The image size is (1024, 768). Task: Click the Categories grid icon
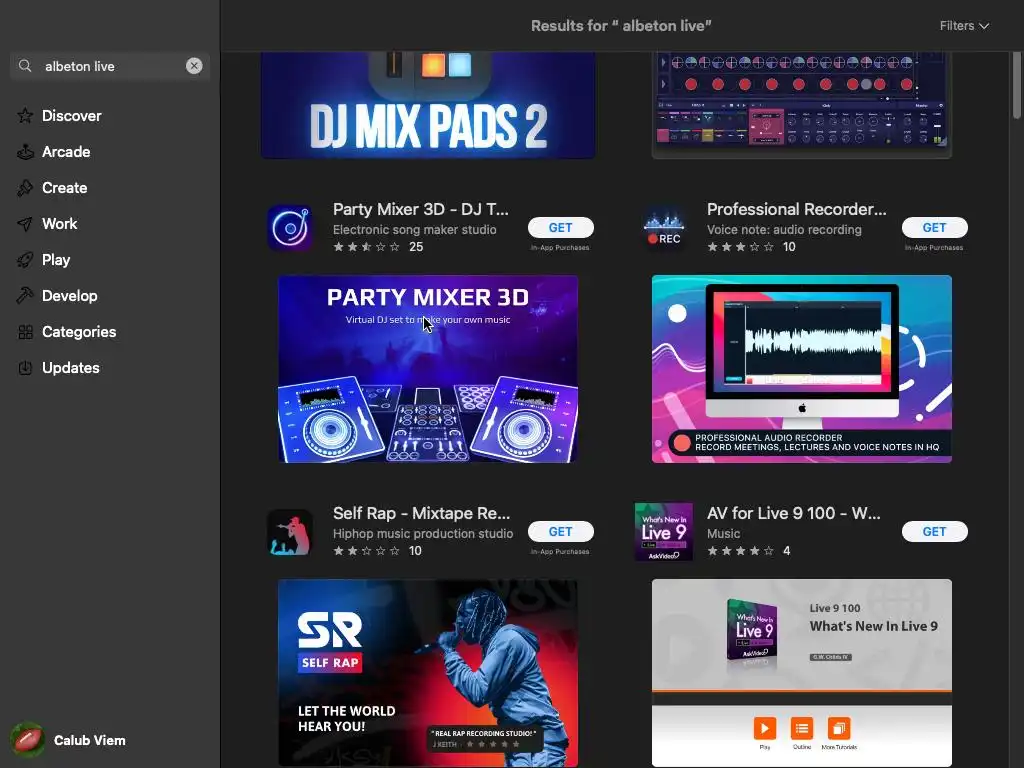[25, 332]
